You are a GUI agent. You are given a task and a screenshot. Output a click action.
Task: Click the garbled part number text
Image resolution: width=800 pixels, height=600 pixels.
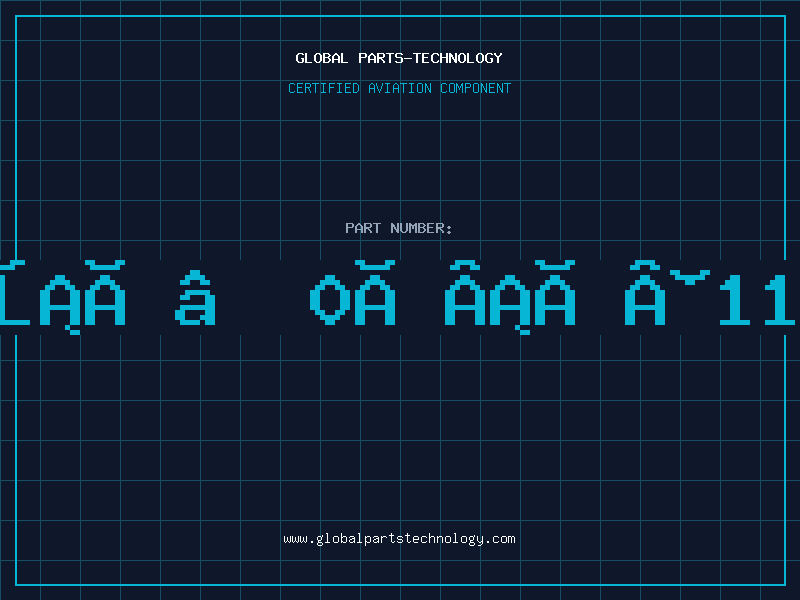pos(398,297)
